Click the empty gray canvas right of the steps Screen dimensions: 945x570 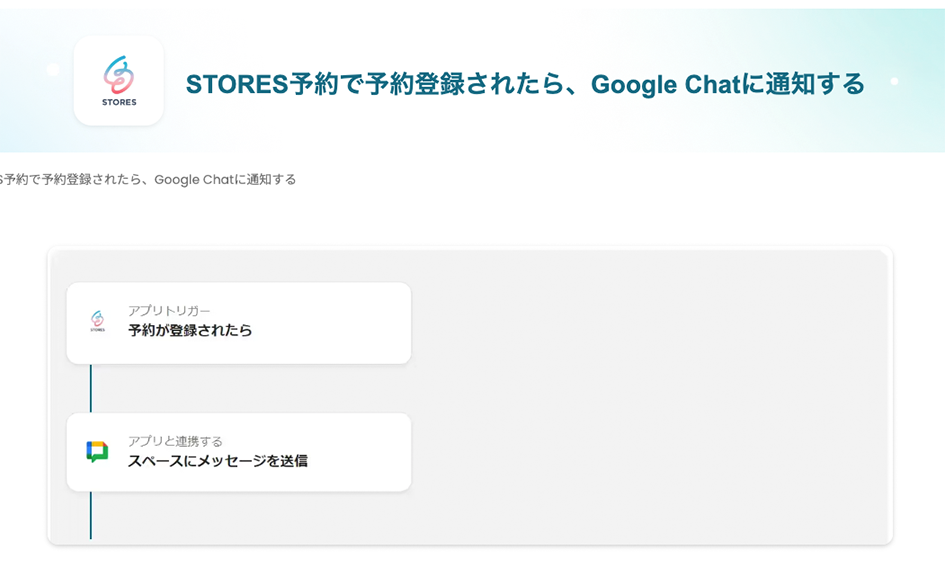click(650, 400)
